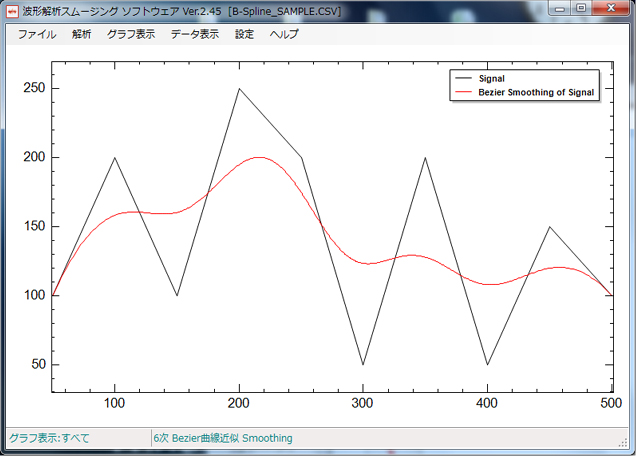The width and height of the screenshot is (636, 456).
Task: Select the Signal legend label
Action: [492, 78]
